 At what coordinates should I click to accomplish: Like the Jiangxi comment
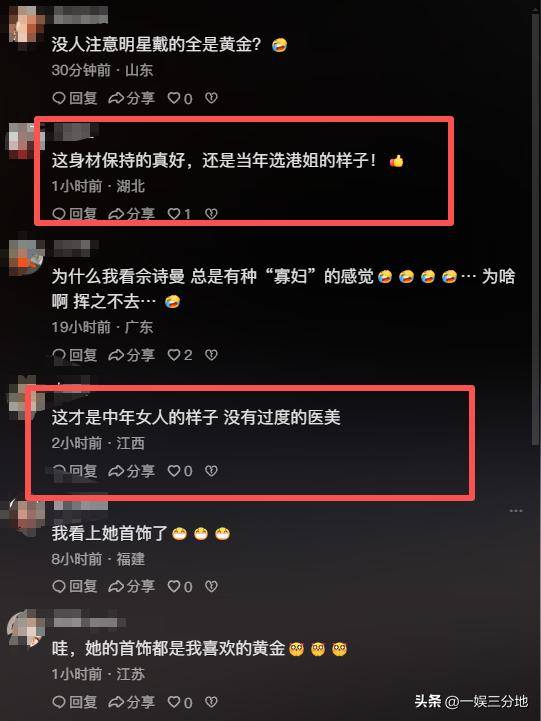tap(180, 471)
